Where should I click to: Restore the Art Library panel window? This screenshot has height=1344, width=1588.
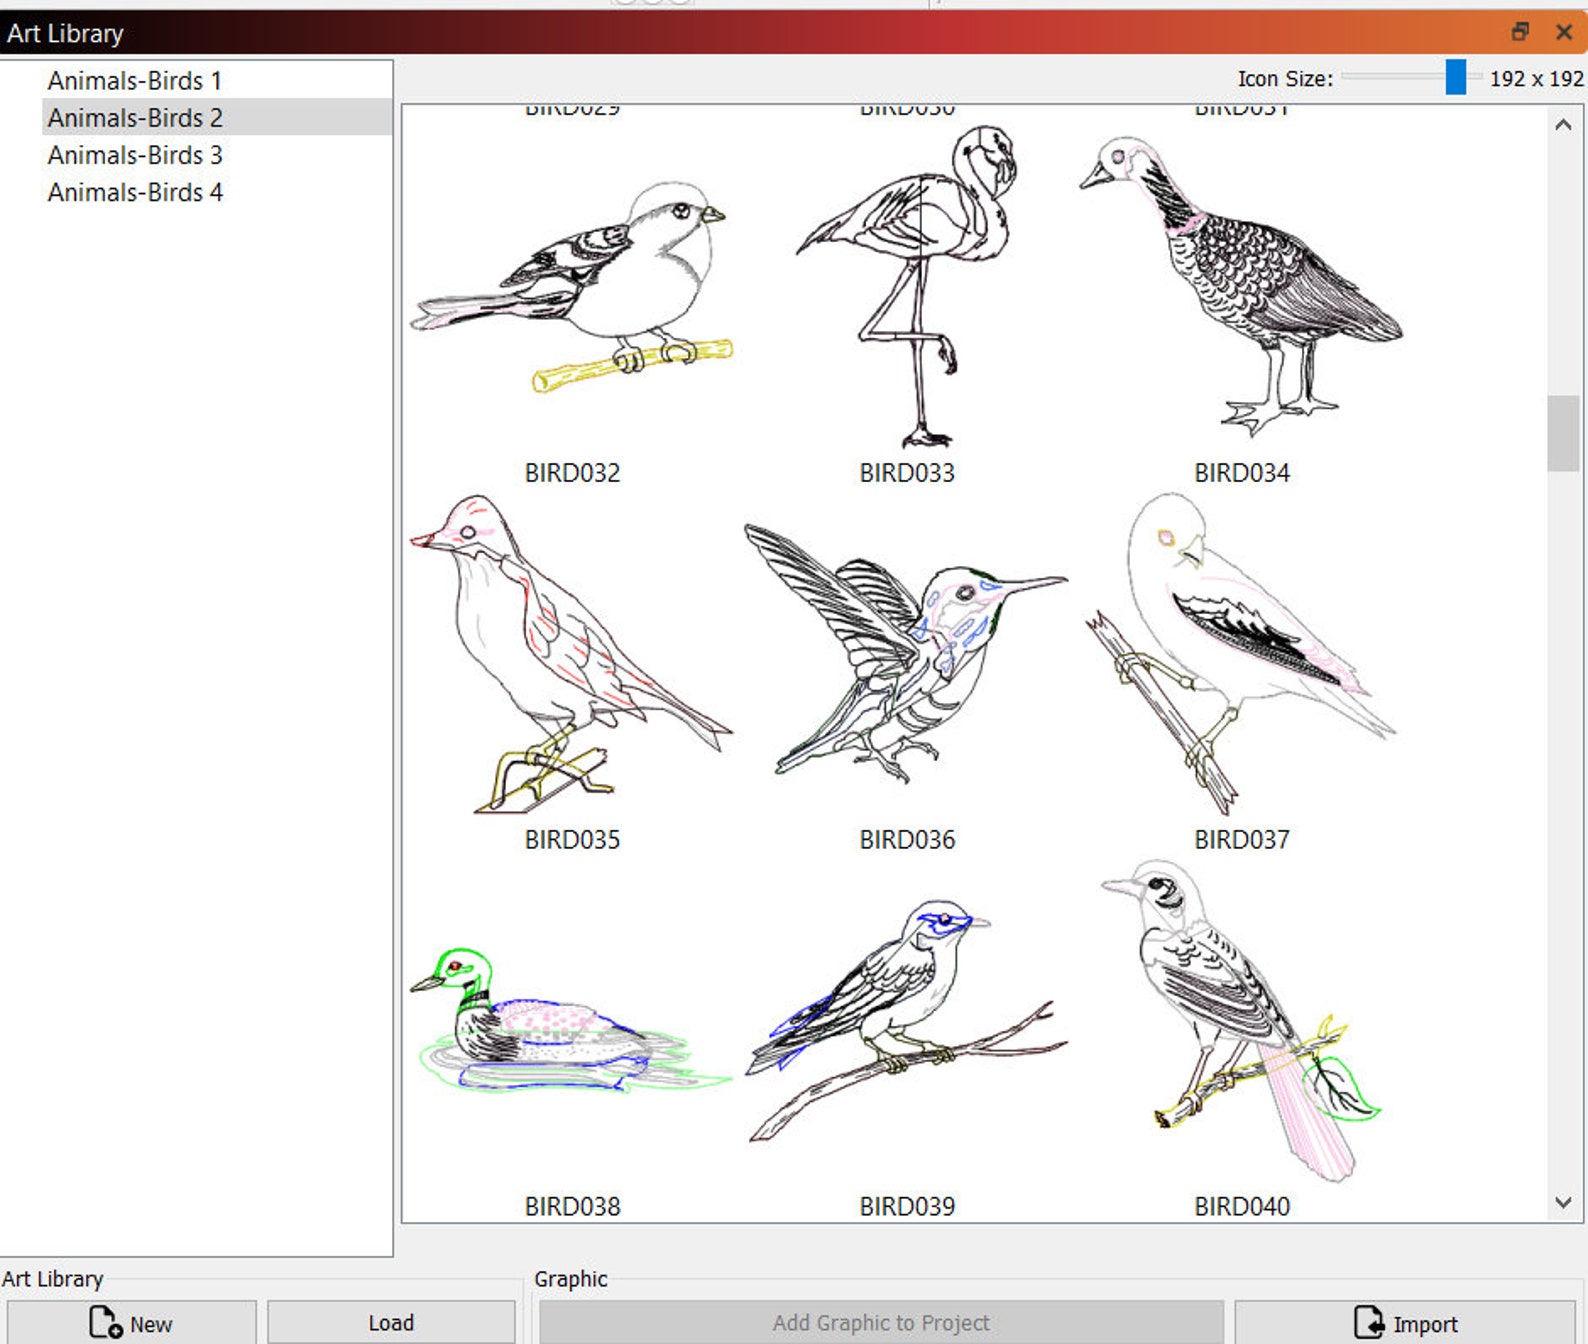1520,32
